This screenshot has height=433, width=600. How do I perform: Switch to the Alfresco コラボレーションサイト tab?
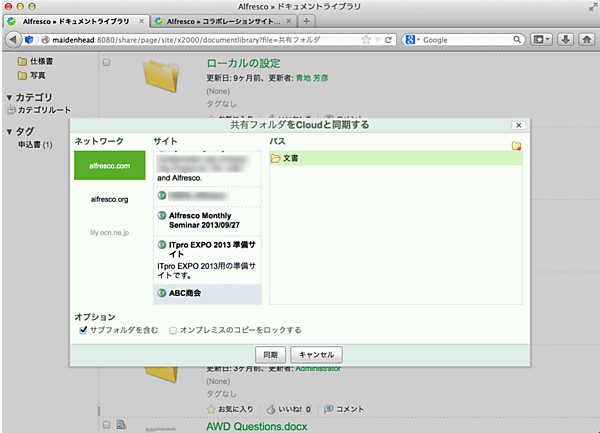point(218,20)
